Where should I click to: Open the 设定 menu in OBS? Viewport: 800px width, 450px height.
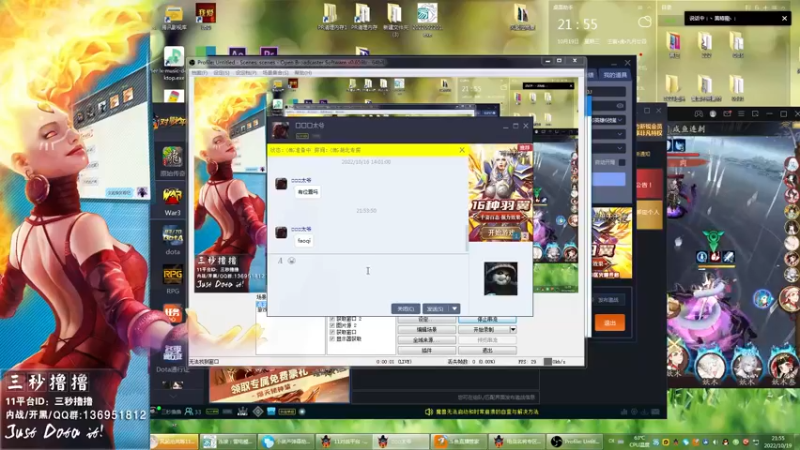point(220,73)
